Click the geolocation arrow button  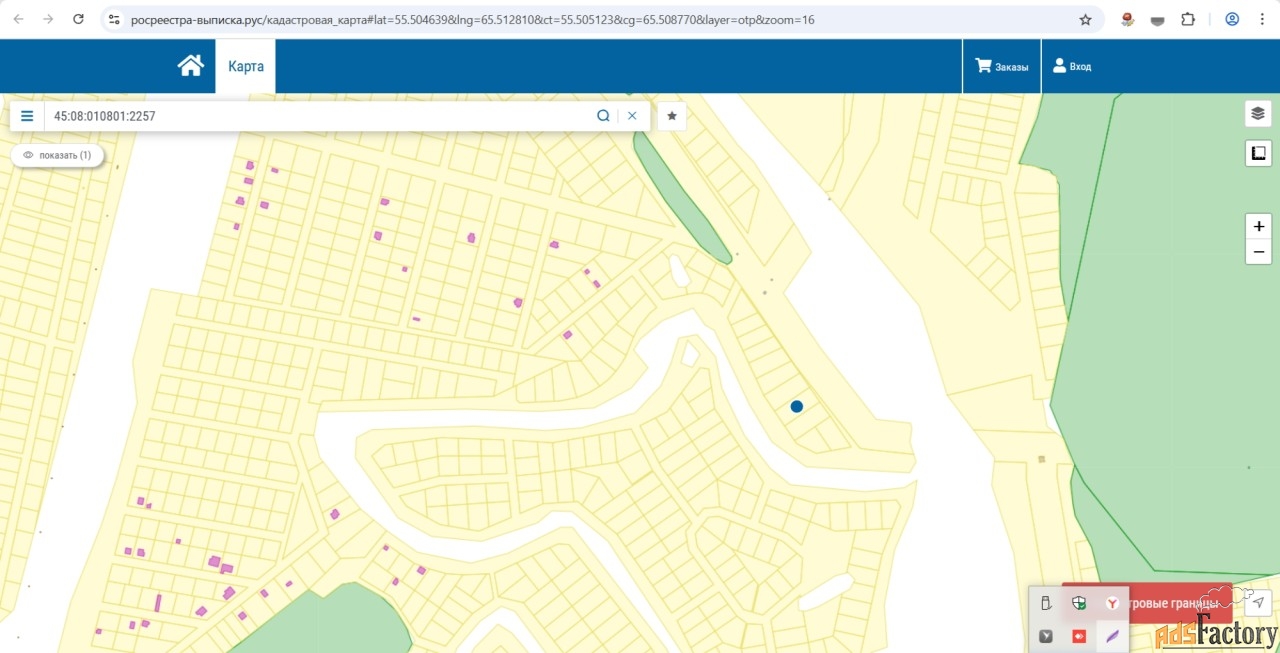[1259, 602]
